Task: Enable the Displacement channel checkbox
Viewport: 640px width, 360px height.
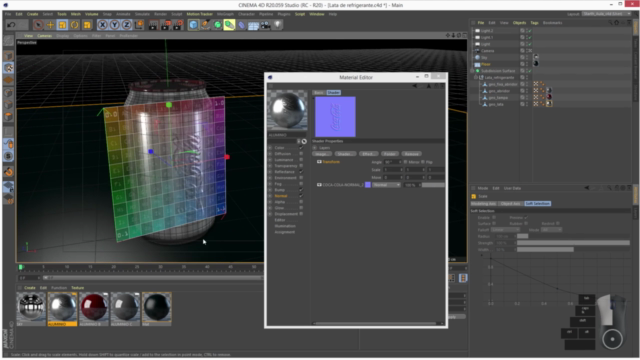Action: click(x=301, y=214)
